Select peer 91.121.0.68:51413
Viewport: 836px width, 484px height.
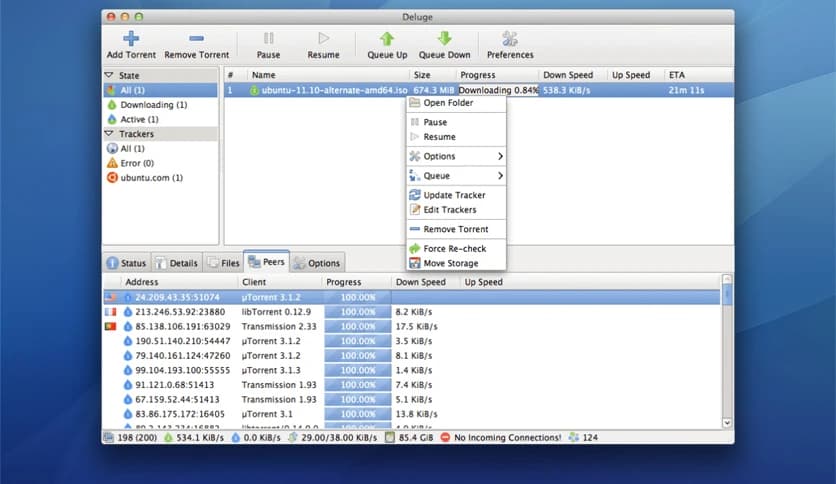point(412,385)
